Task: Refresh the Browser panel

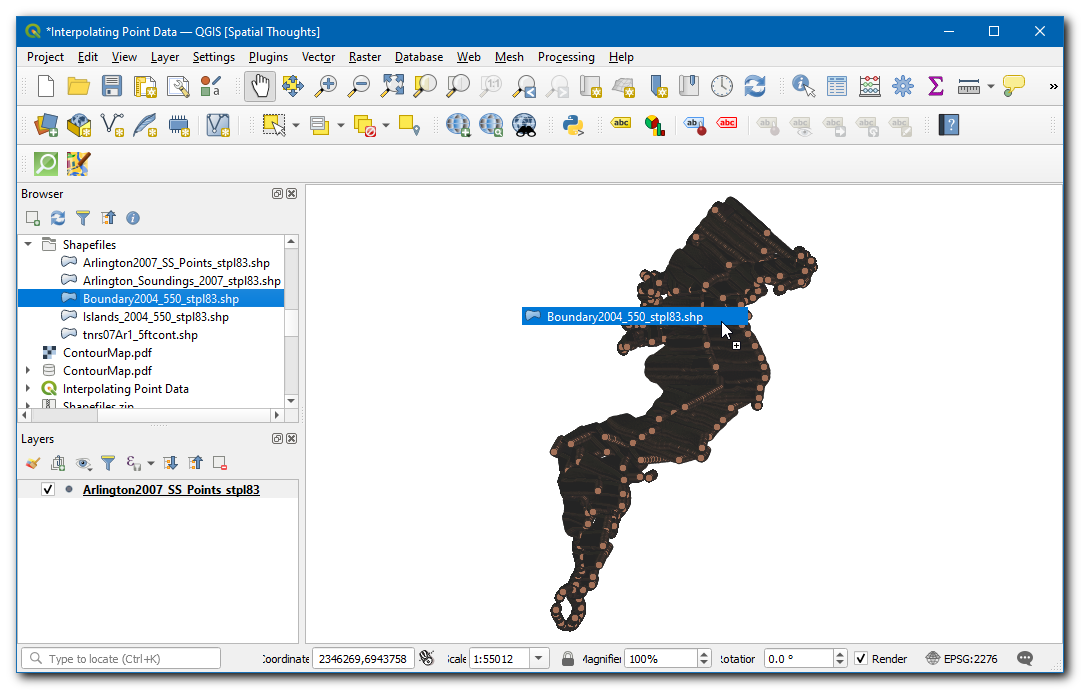Action: [58, 218]
